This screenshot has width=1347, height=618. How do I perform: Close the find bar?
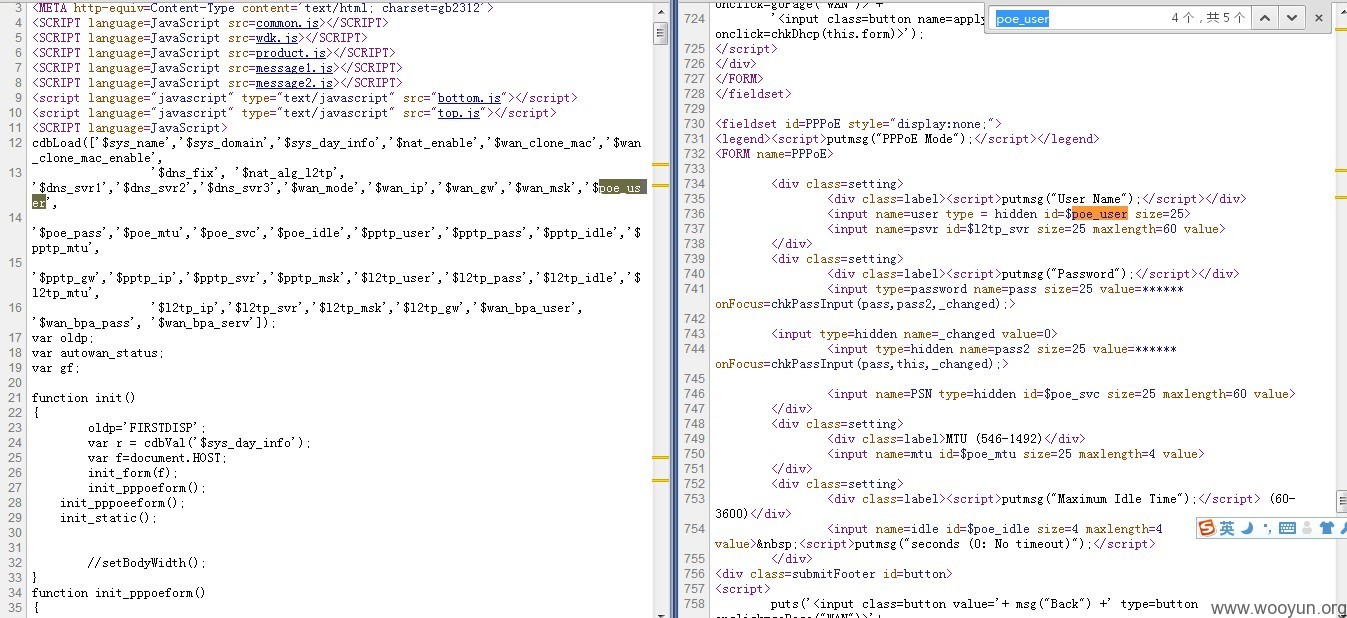[x=1318, y=18]
